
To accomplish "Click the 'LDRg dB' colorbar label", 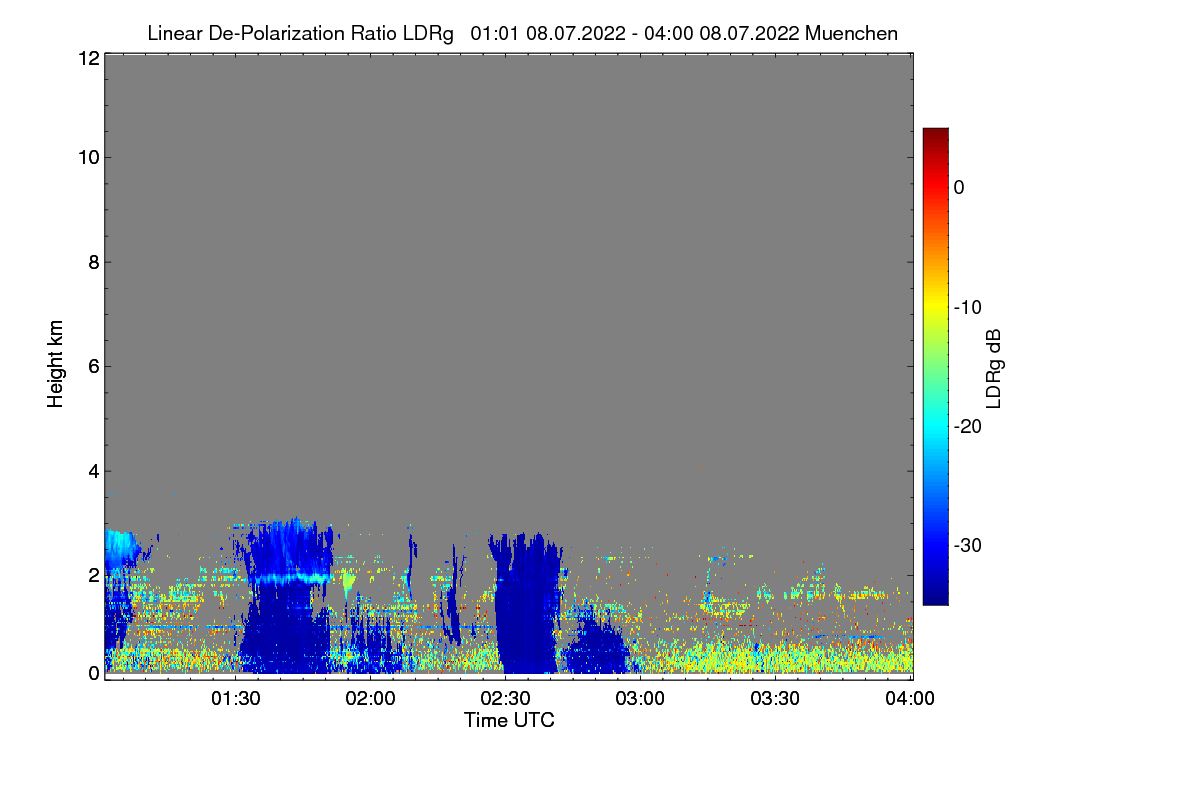I will (993, 368).
